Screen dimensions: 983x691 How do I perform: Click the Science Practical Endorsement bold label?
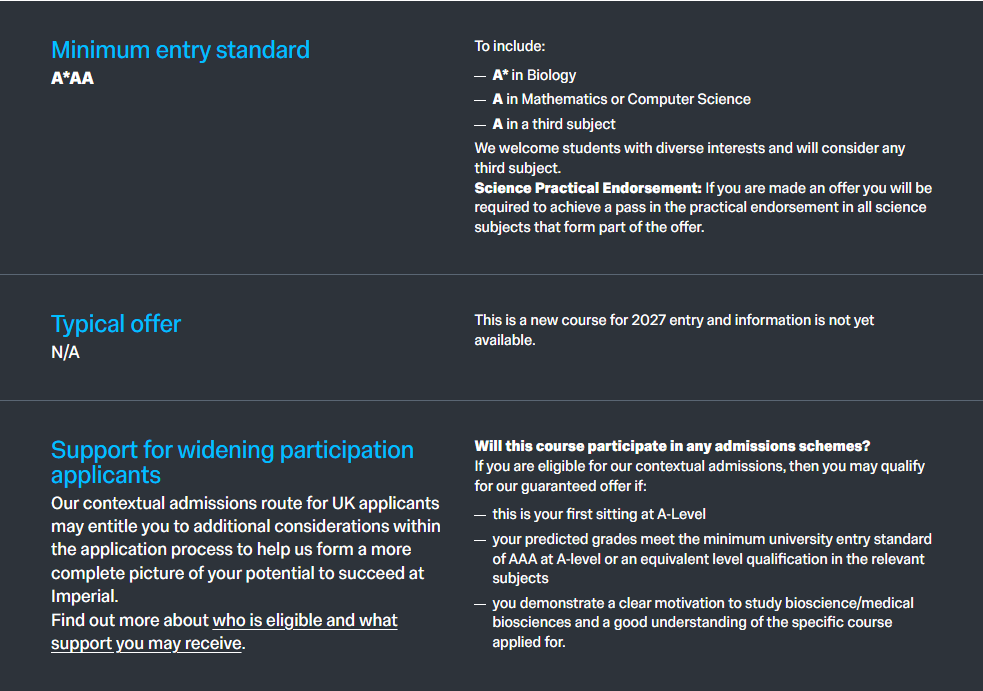[x=588, y=188]
